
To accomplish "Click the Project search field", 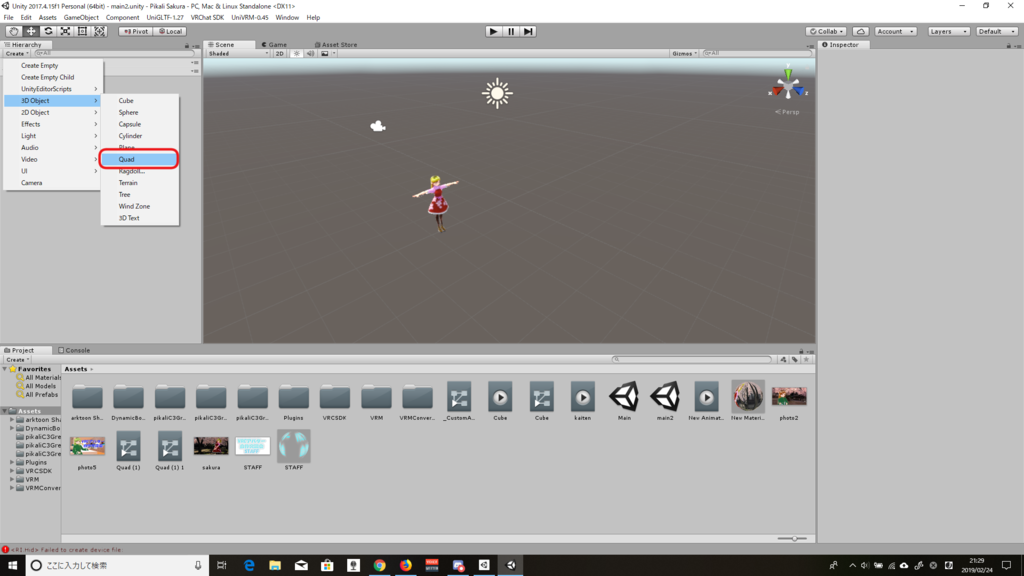I will pos(692,359).
